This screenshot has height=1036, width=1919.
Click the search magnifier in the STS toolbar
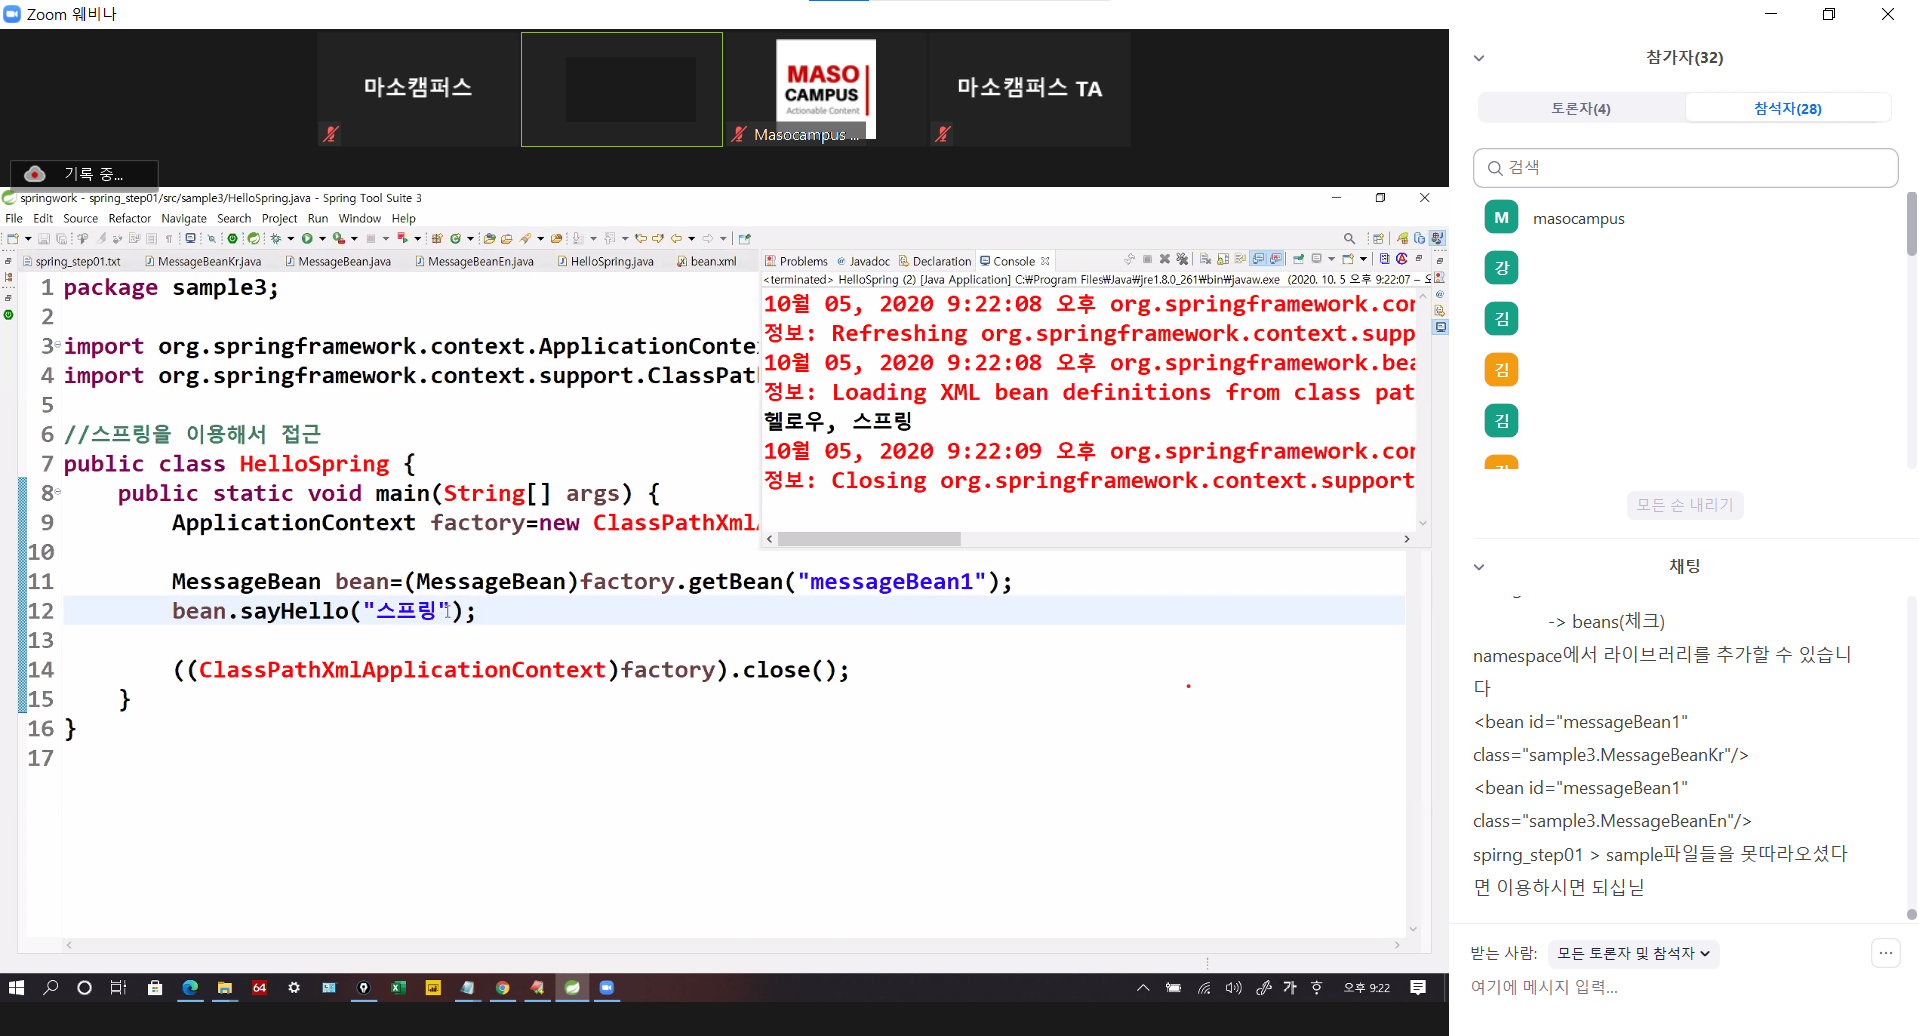(1349, 238)
